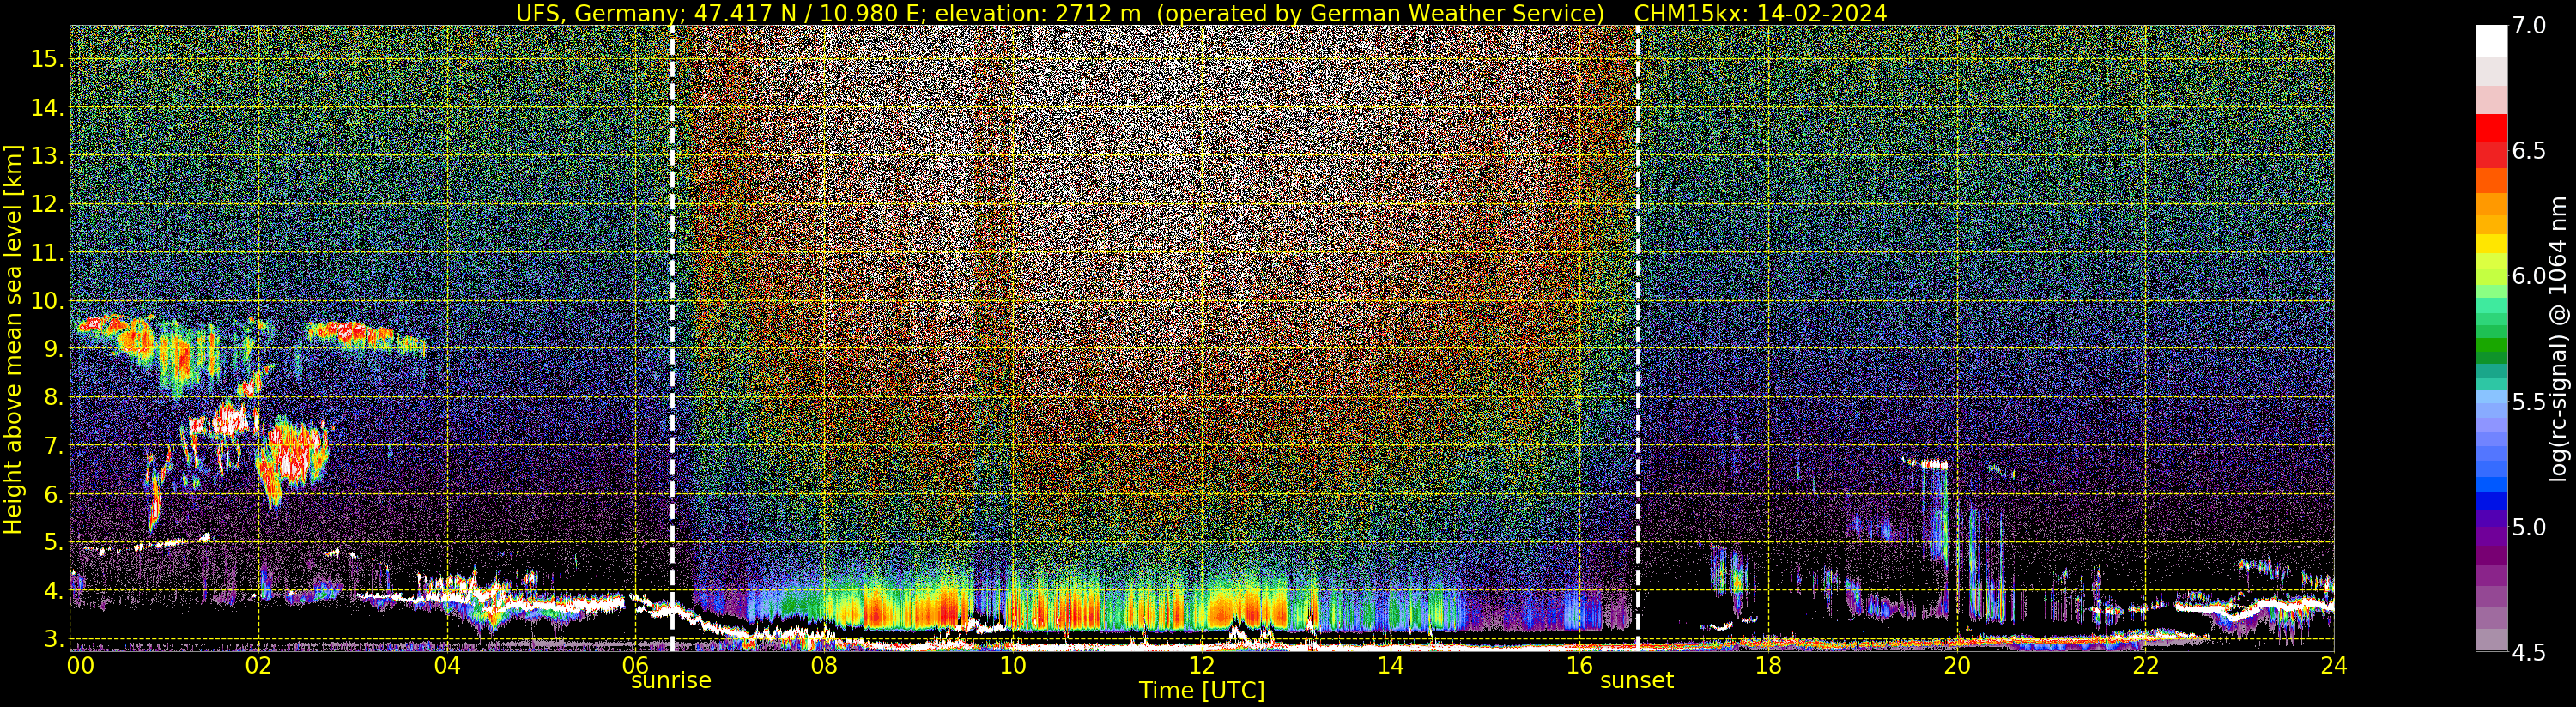This screenshot has width=2576, height=707.
Task: Click the "sunset" label below the time axis
Action: click(1637, 681)
